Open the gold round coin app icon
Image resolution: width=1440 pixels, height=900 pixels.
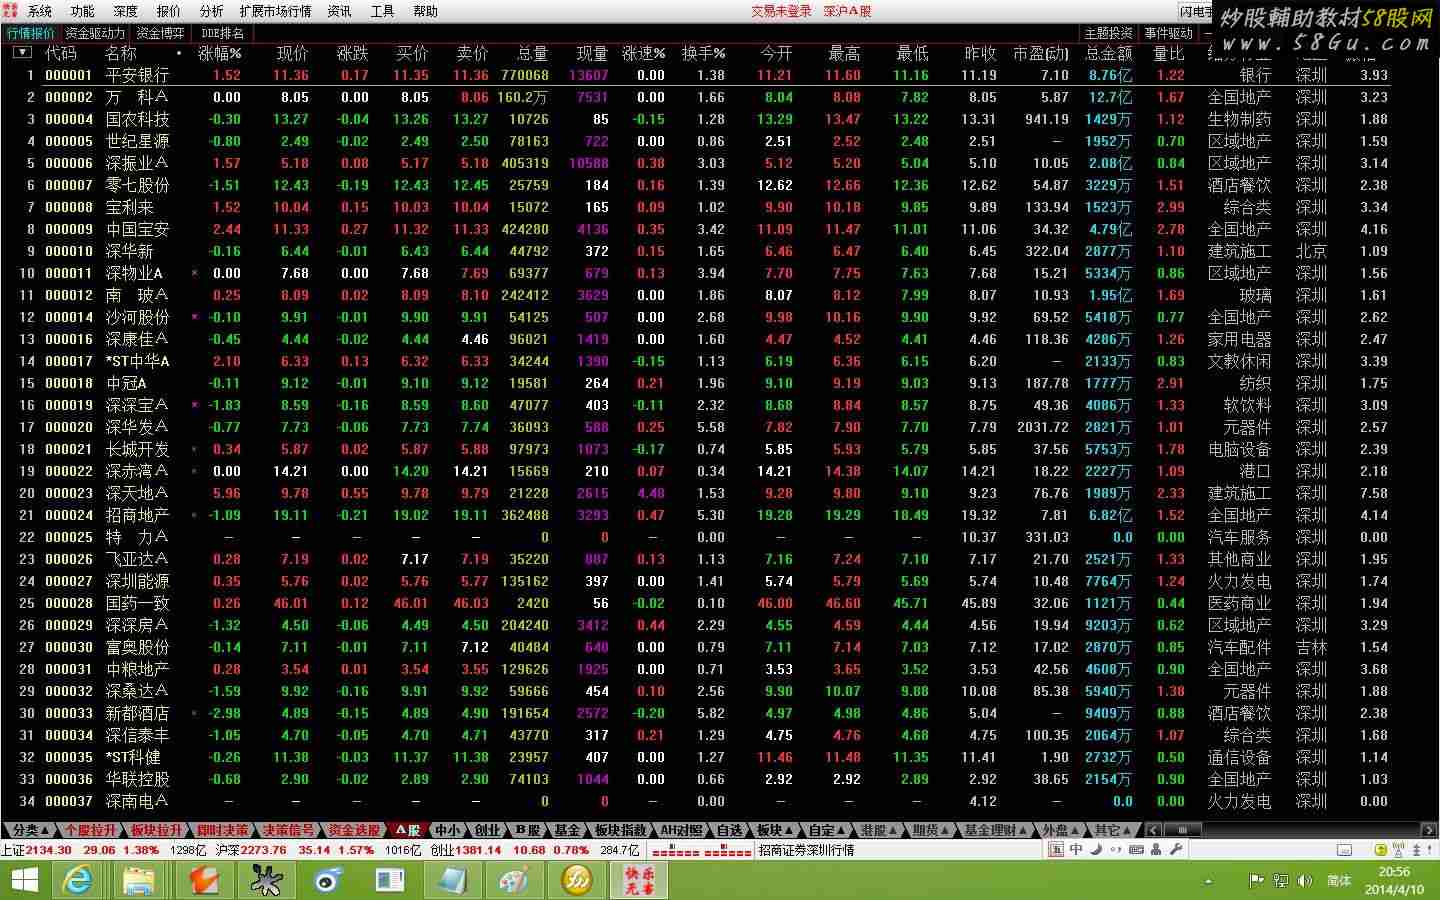(577, 881)
